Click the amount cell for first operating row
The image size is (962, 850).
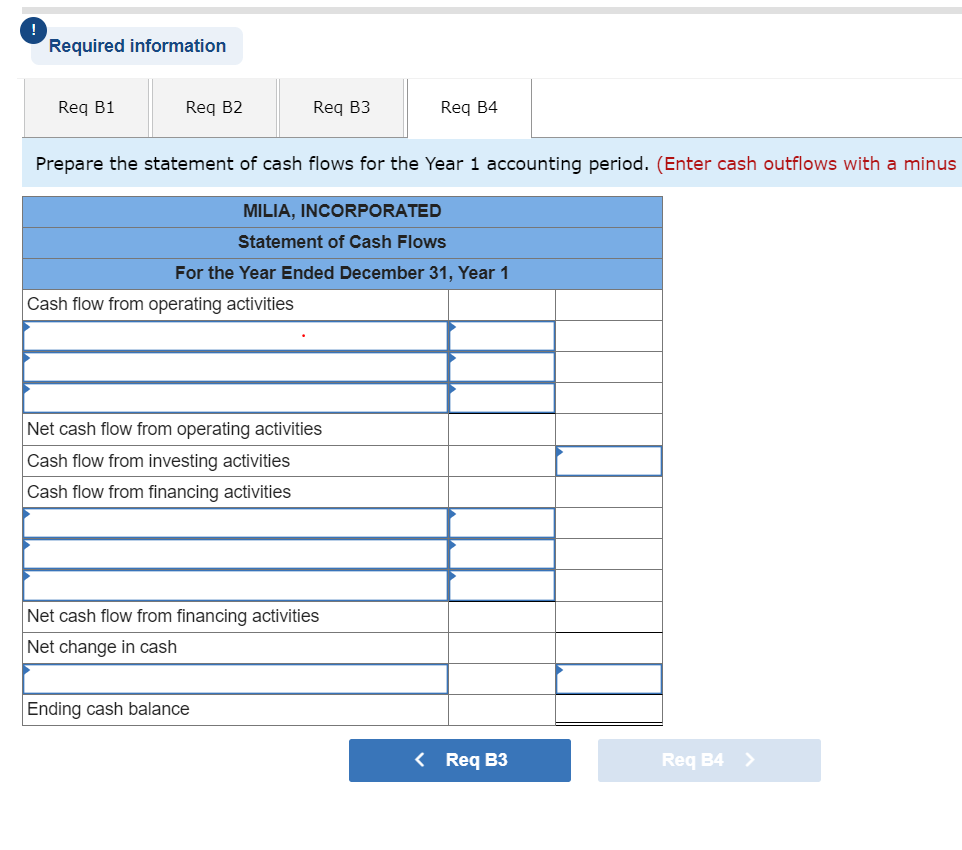[x=501, y=335]
